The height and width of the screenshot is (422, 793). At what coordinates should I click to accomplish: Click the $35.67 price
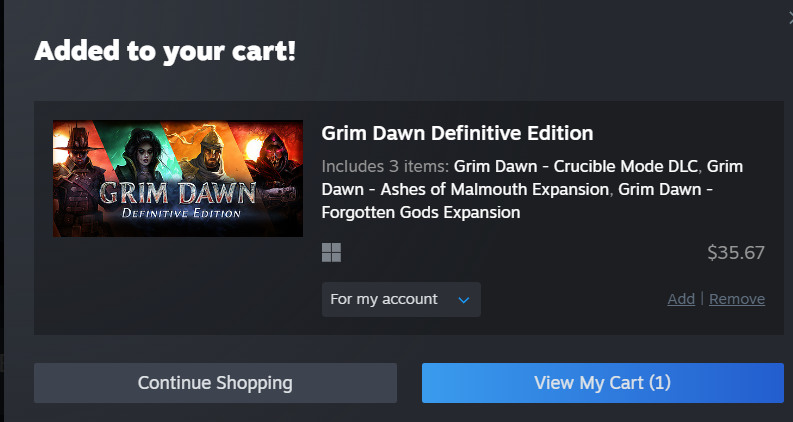pos(735,253)
